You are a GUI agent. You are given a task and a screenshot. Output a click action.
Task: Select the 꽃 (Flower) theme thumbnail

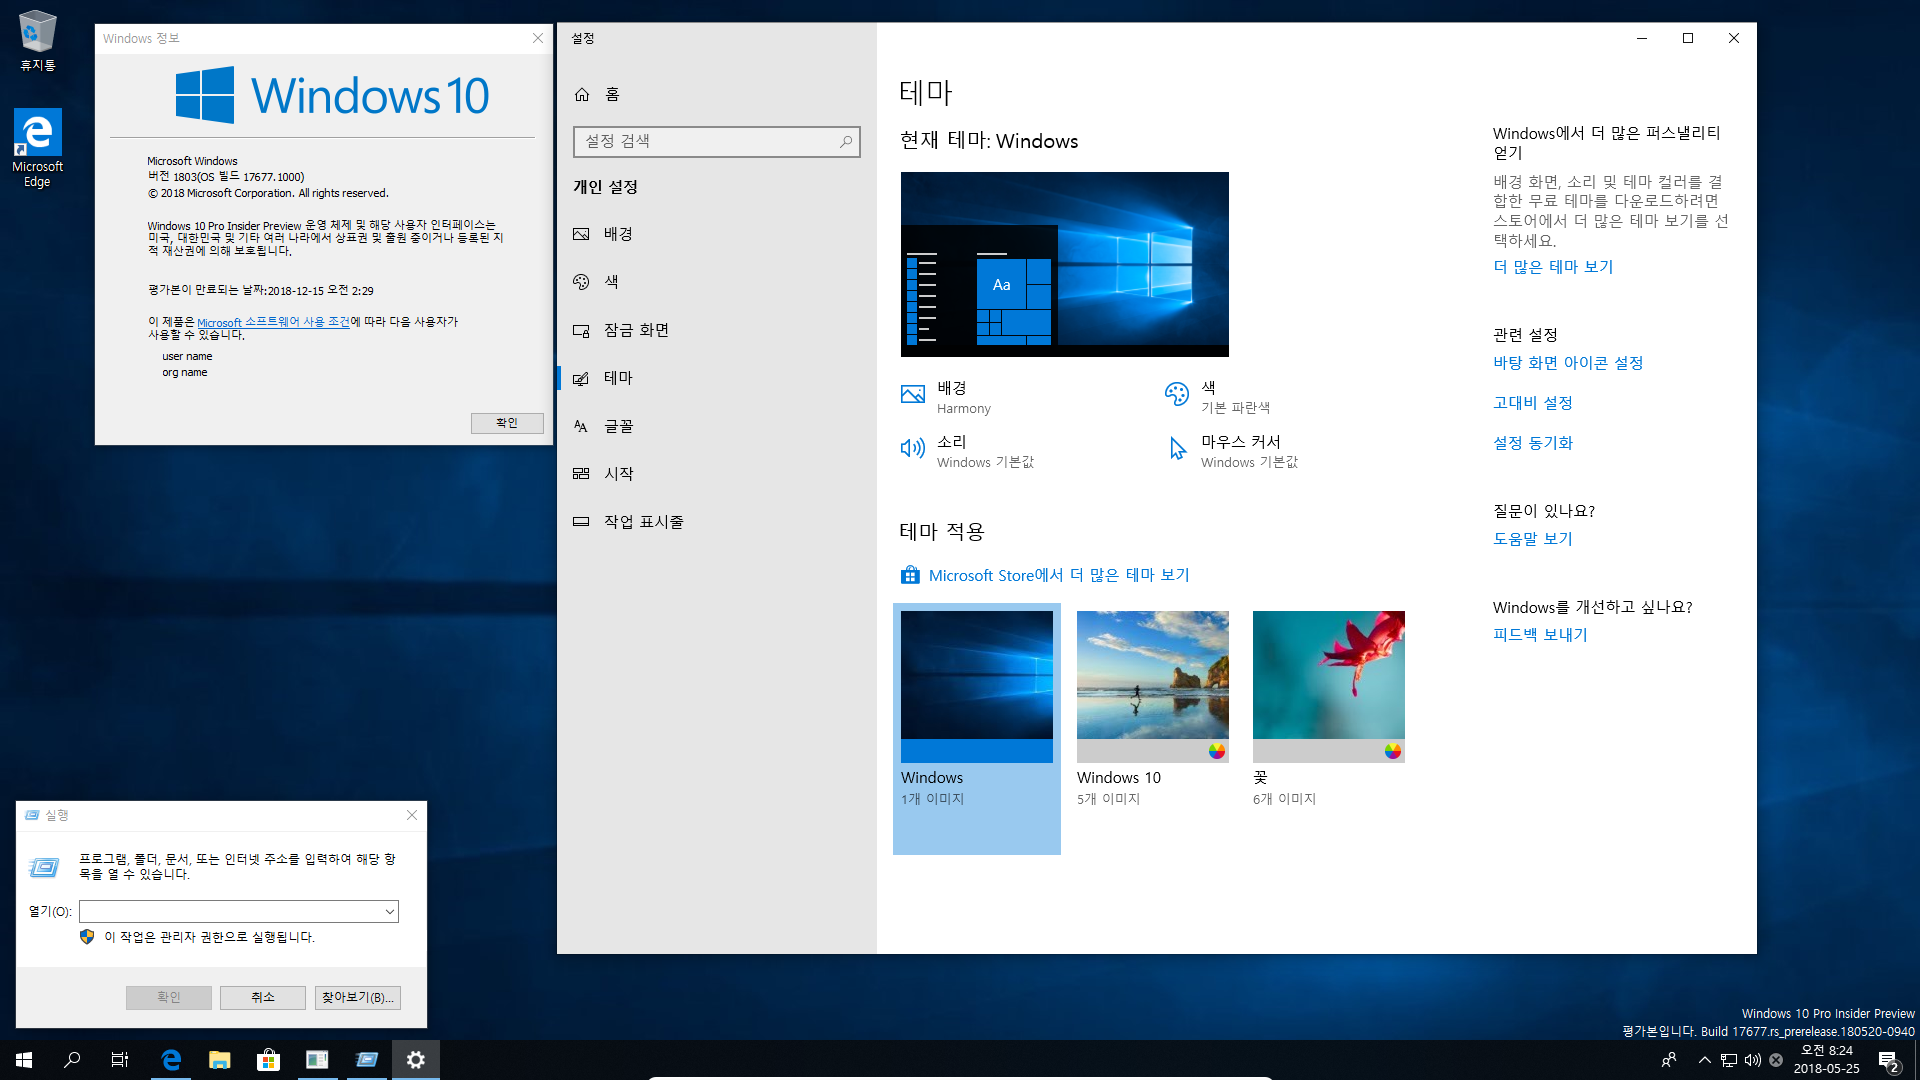1329,686
